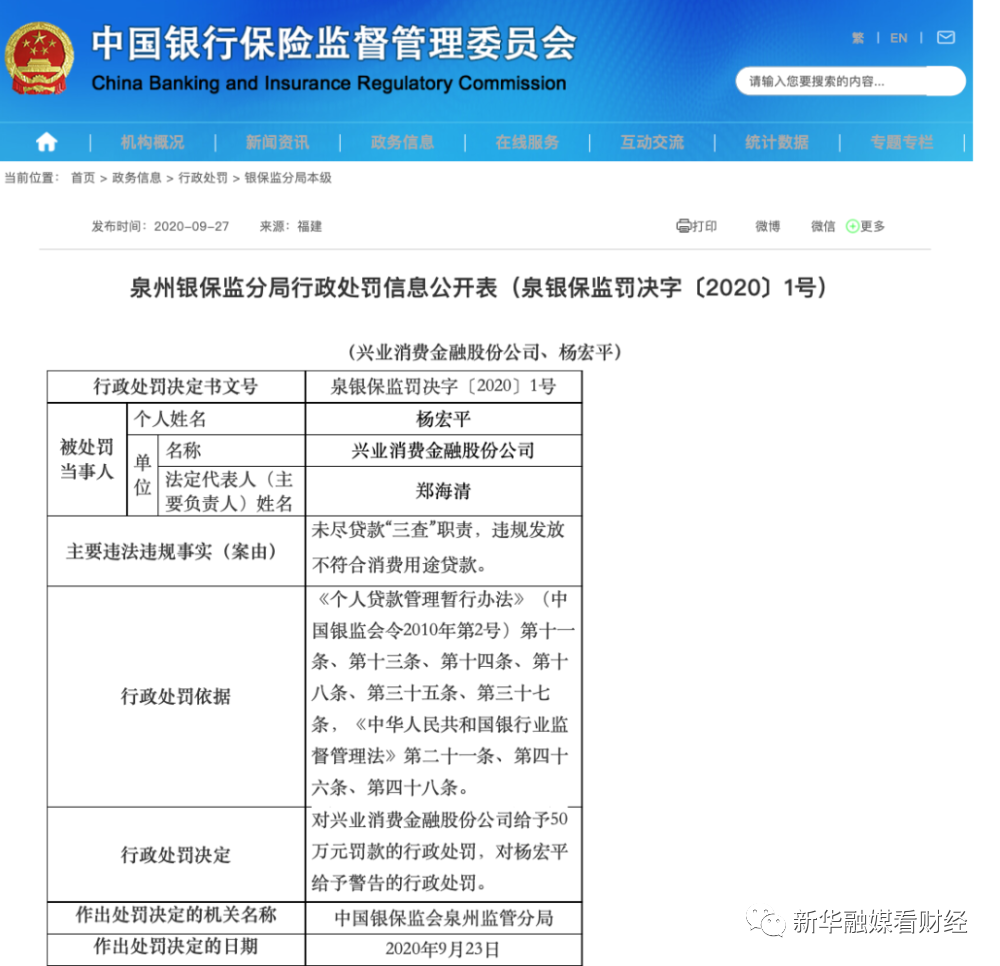Click the table cell 郑海清
This screenshot has height=966, width=1000.
[x=443, y=491]
